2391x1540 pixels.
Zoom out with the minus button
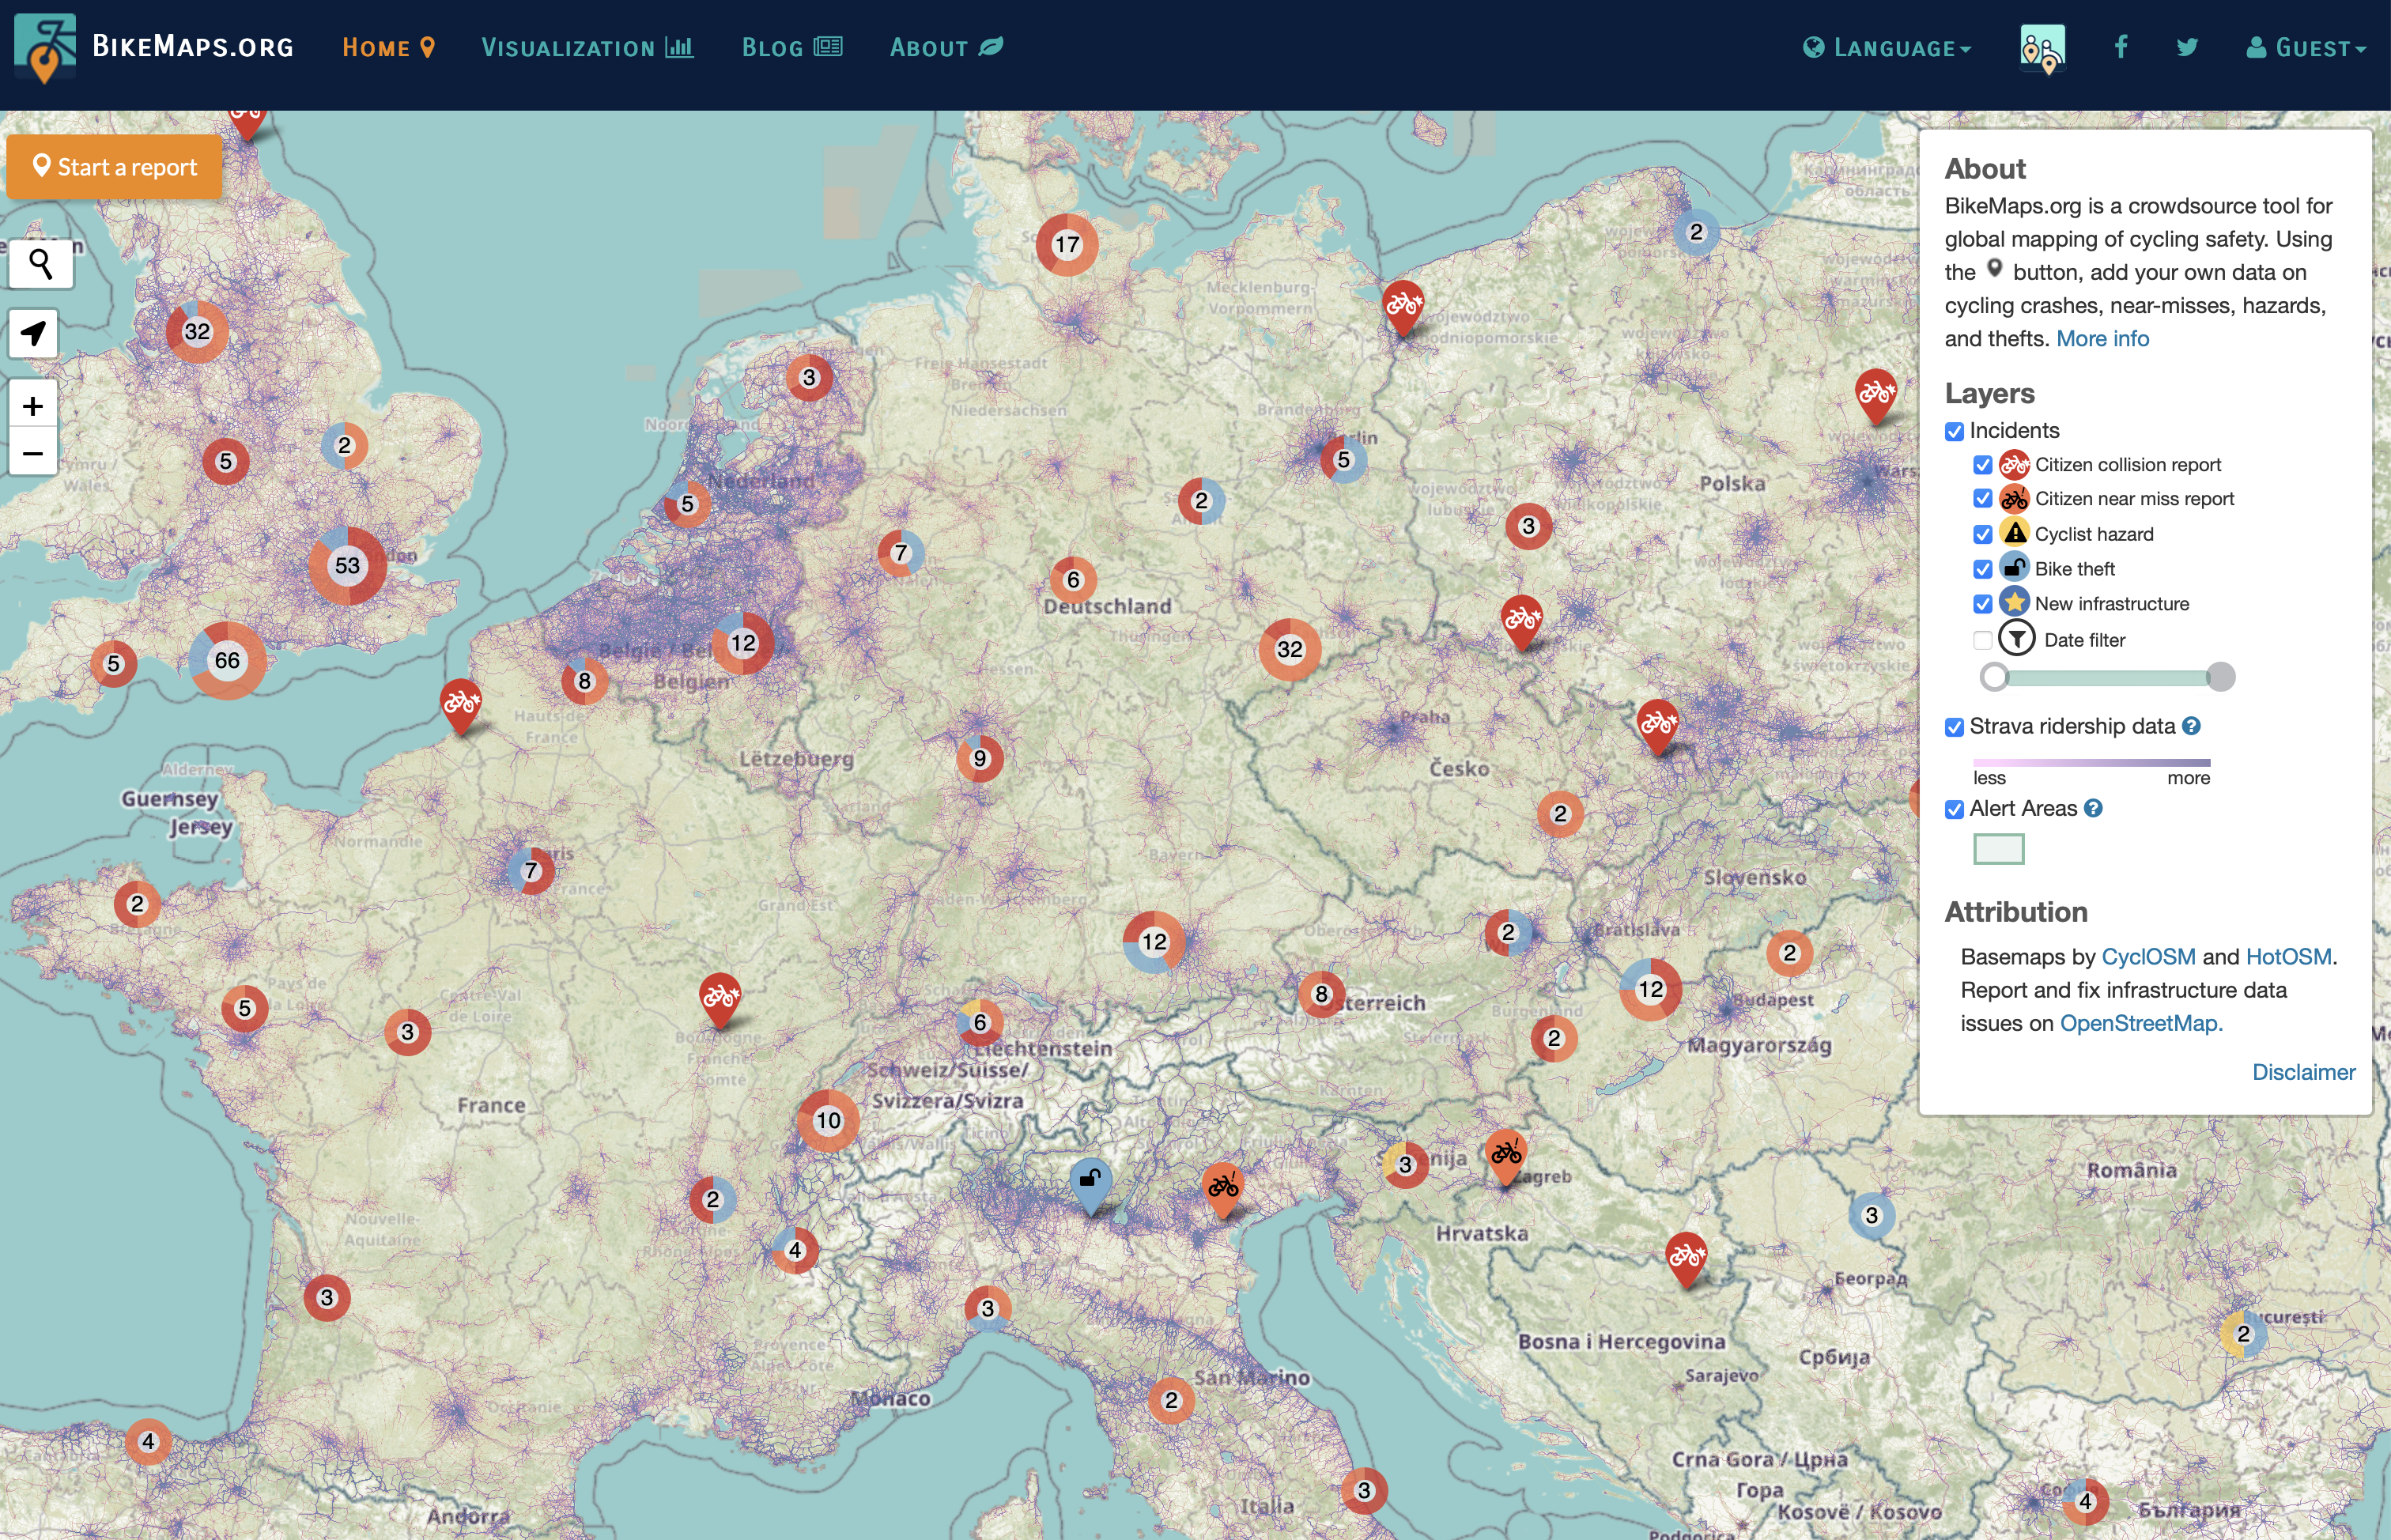pos(33,454)
